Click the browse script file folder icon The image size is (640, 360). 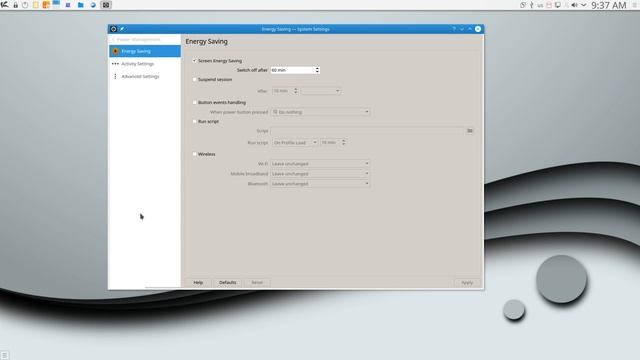[470, 131]
